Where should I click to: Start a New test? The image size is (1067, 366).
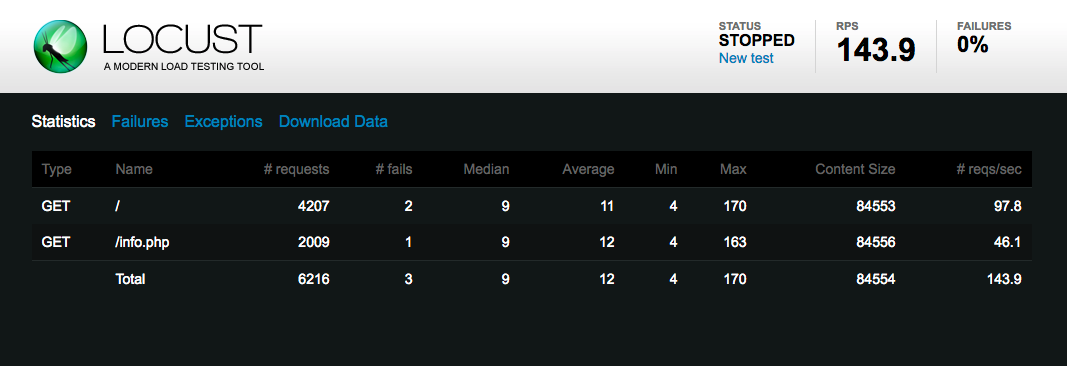746,58
